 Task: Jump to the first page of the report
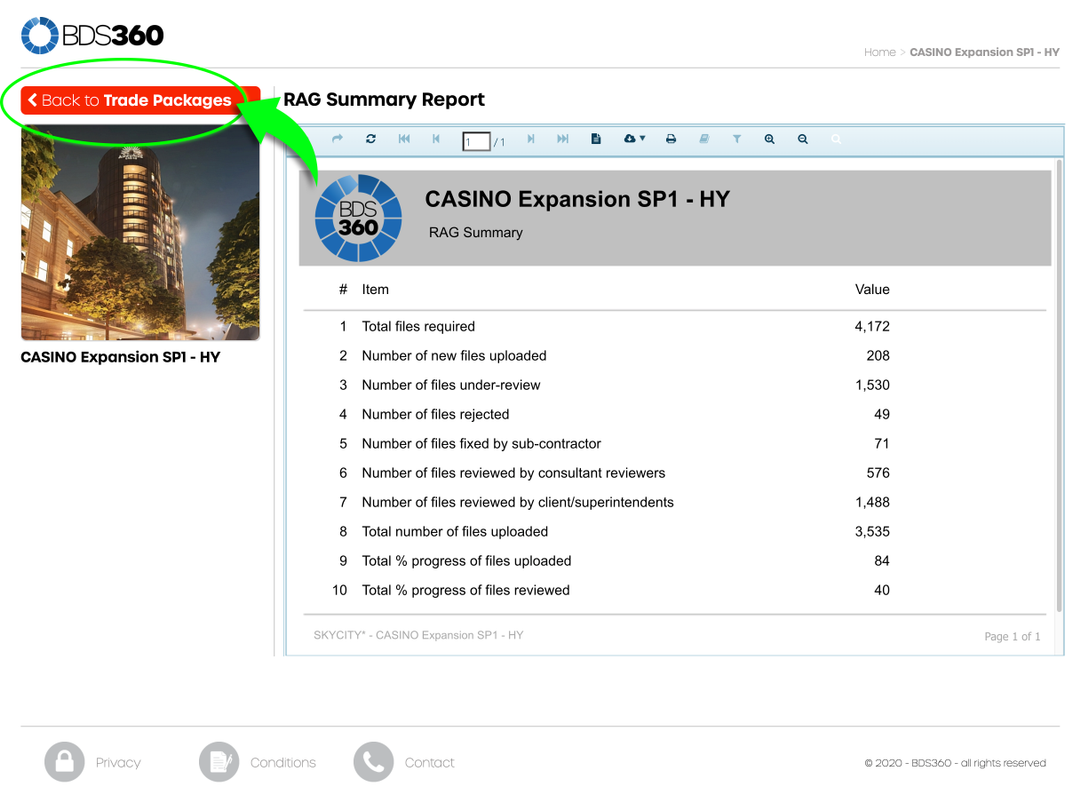[x=404, y=140]
